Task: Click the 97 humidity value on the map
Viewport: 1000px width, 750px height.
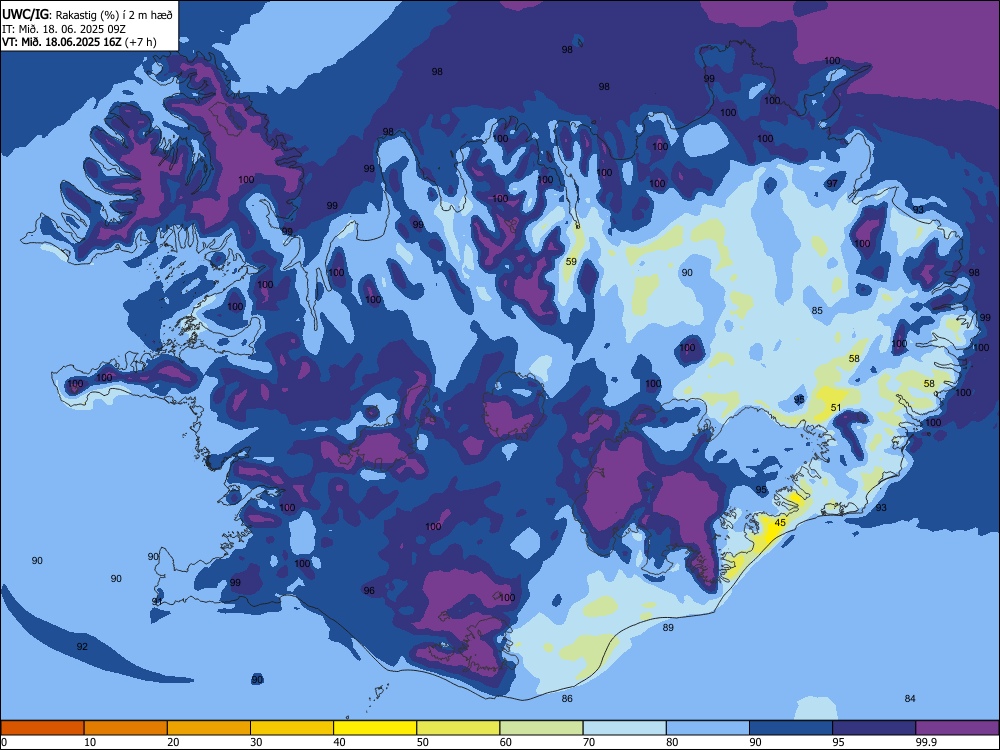Action: 832,184
